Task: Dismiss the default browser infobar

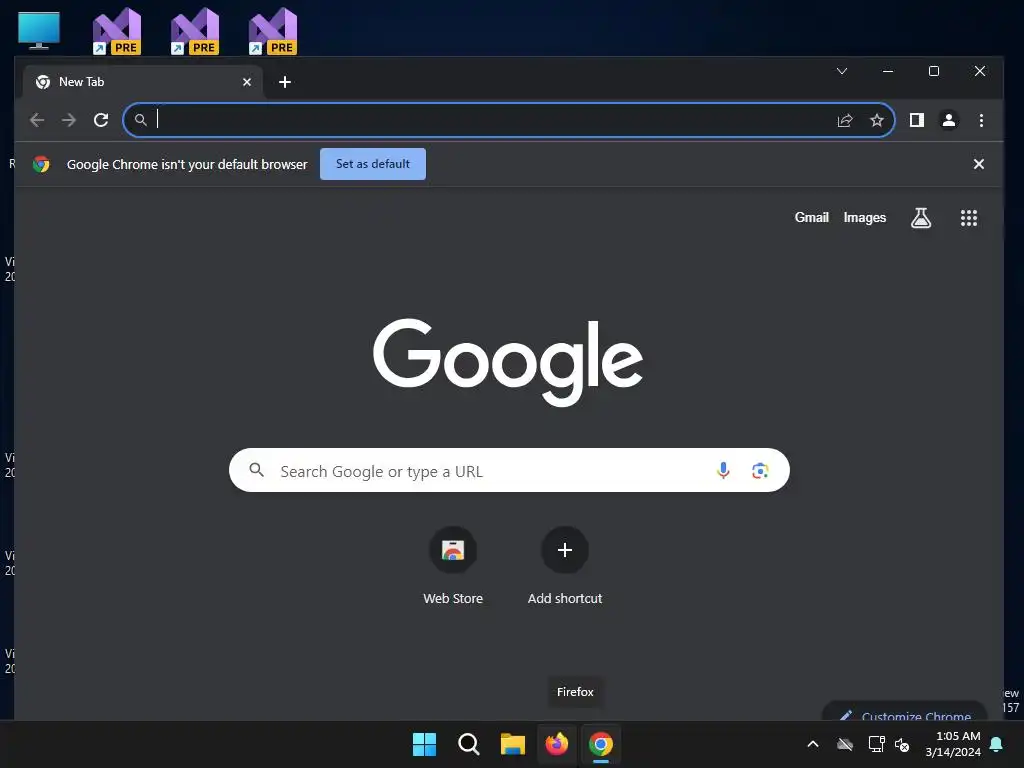Action: pos(978,164)
